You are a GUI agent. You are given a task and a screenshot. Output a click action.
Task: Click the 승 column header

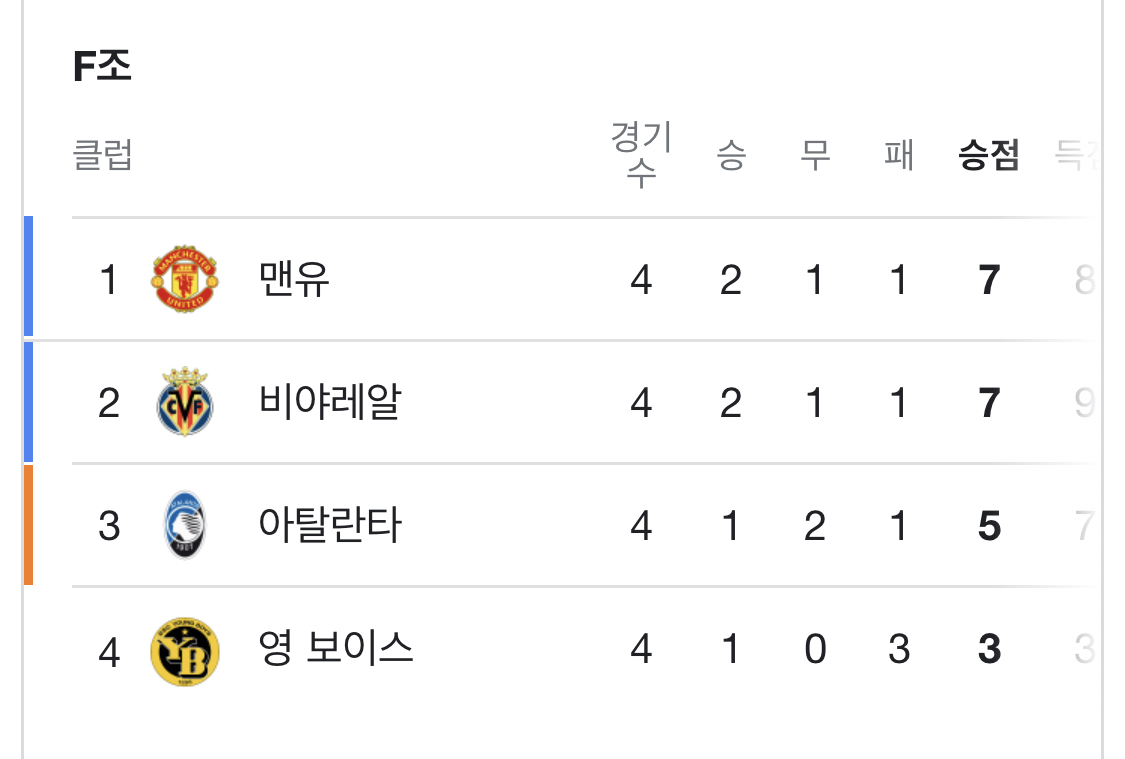[x=731, y=154]
